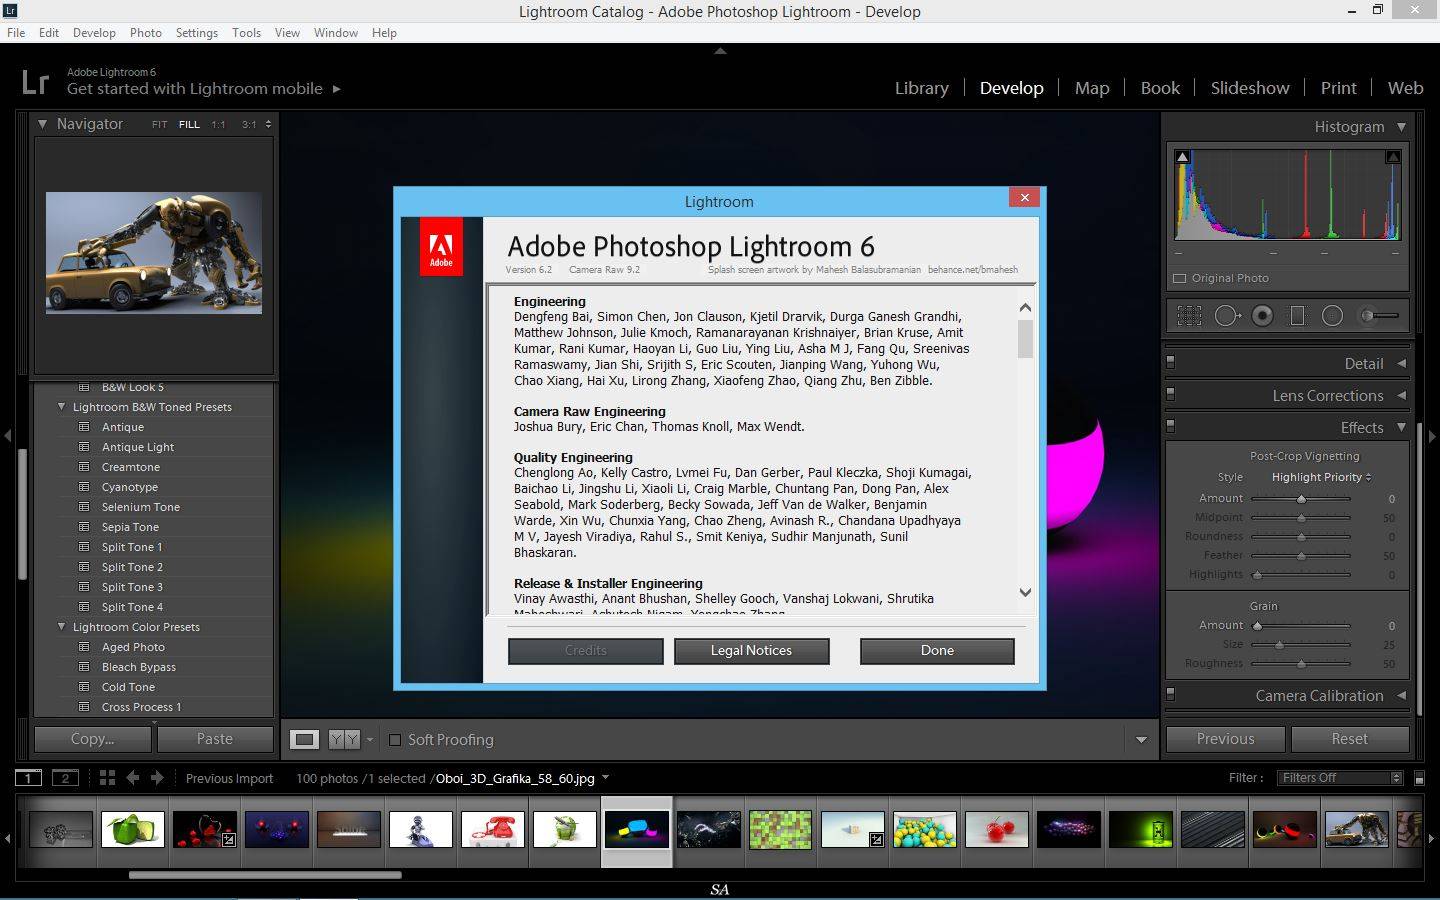Click the Bleach Bypass preset icon

pos(84,667)
